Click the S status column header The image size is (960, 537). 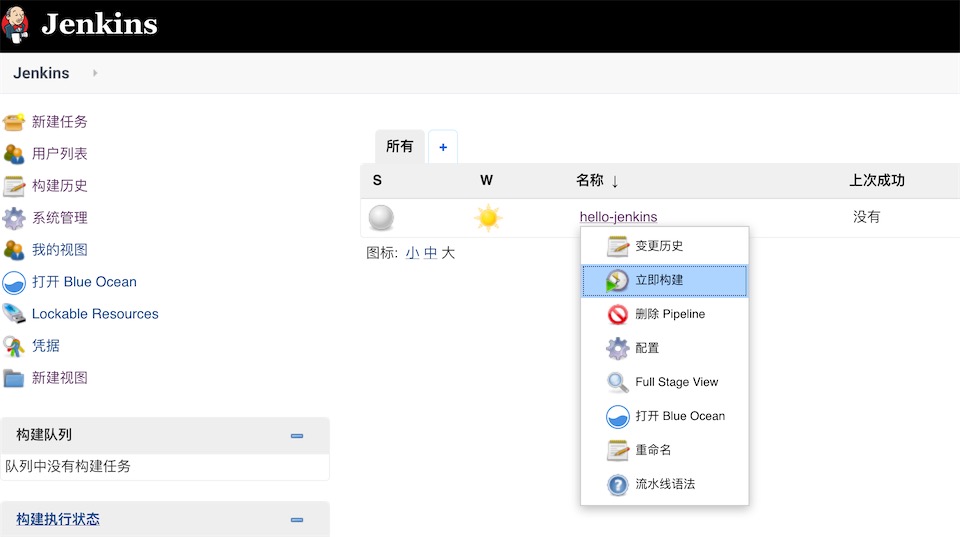click(x=377, y=180)
